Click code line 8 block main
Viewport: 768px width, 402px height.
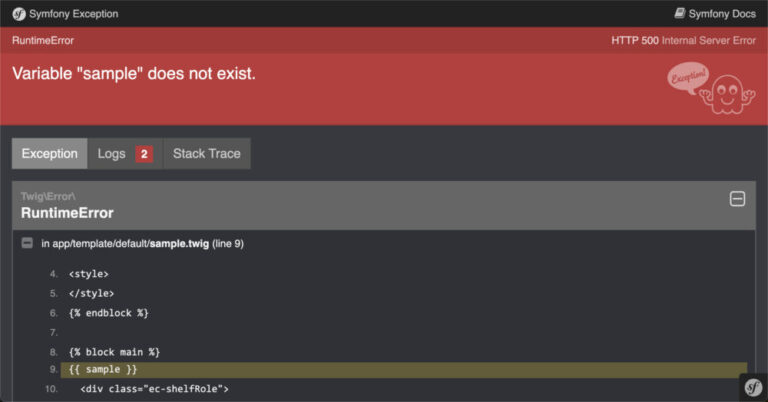click(x=115, y=352)
